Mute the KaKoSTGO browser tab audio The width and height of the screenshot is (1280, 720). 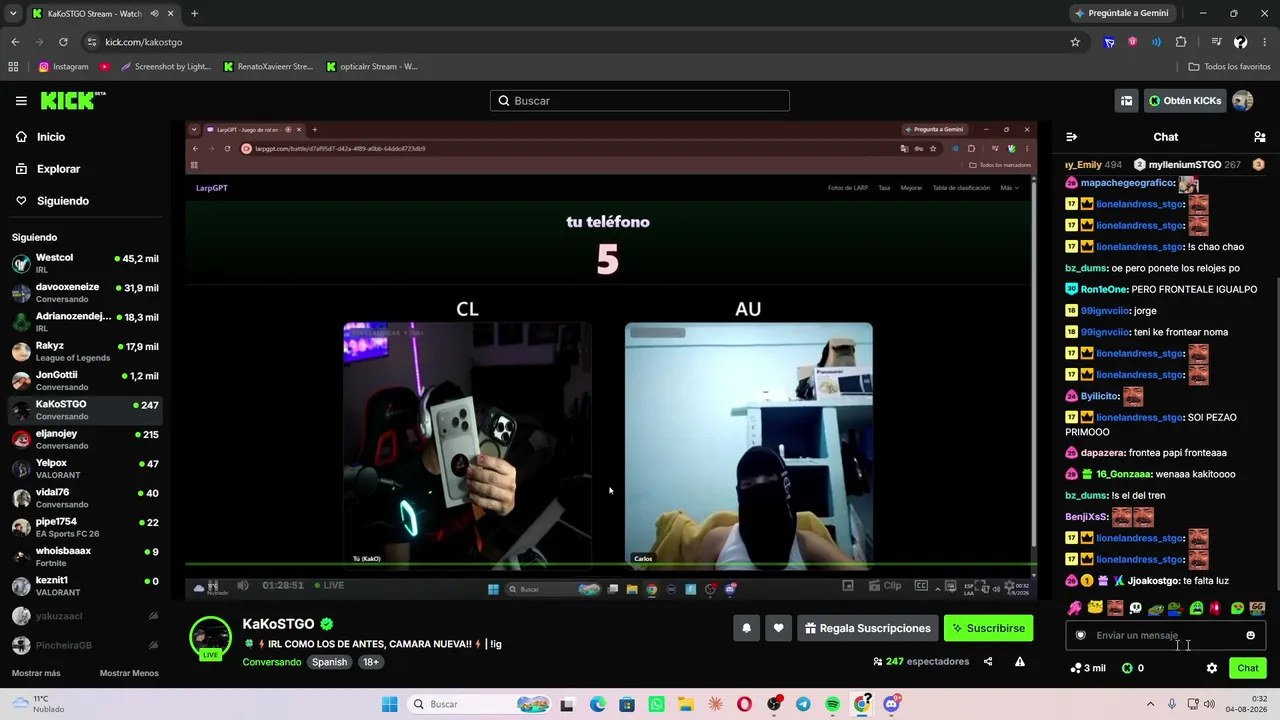click(x=154, y=14)
